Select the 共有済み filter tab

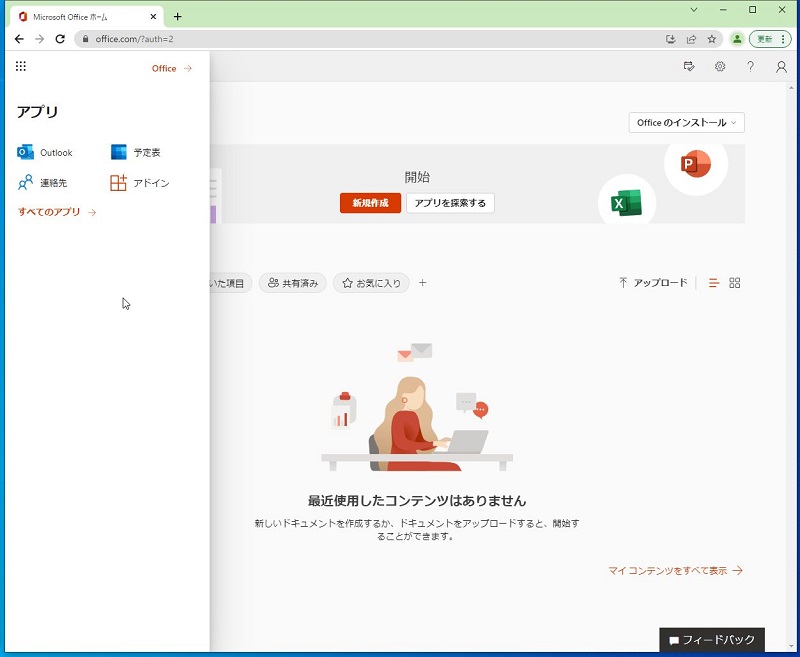(x=293, y=283)
